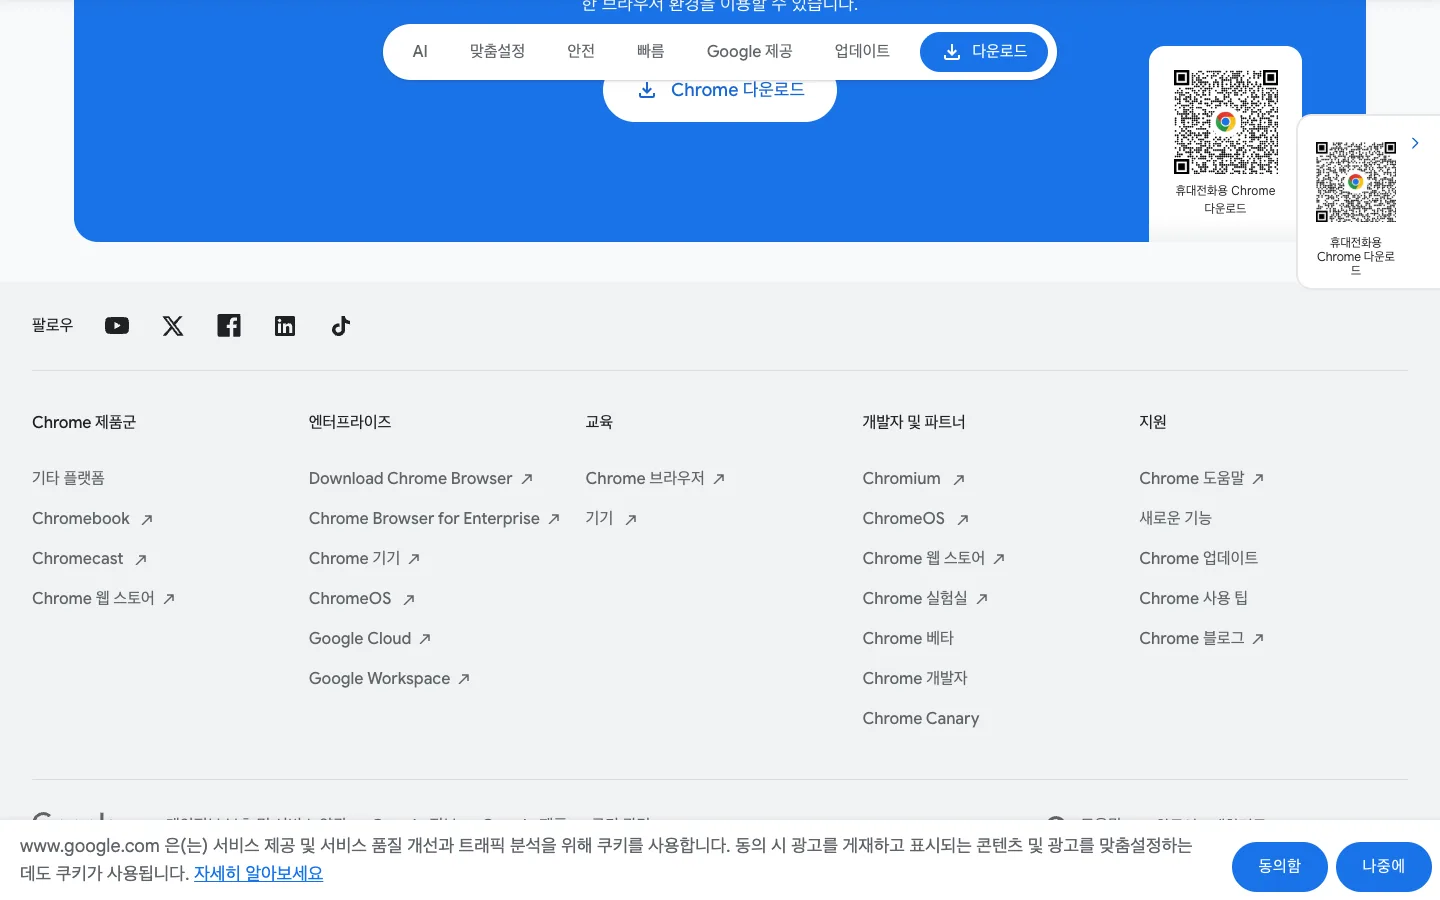Open the LinkedIn follow icon
Screen dimensions: 1440x900
pyautogui.click(x=285, y=326)
